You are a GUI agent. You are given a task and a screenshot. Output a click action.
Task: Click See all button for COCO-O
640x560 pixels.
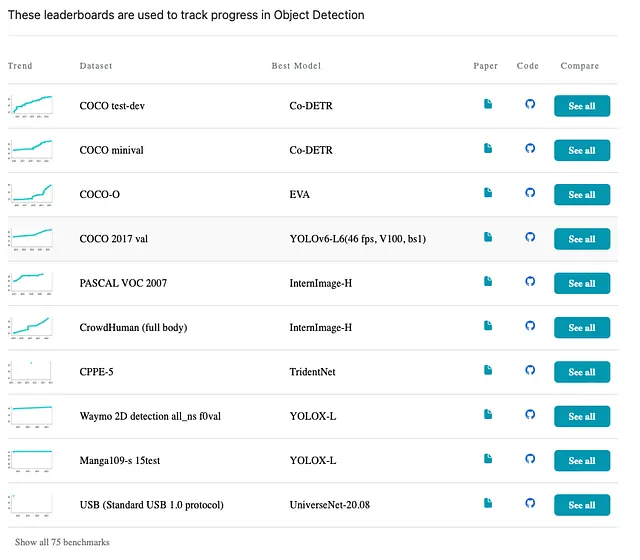(x=582, y=195)
